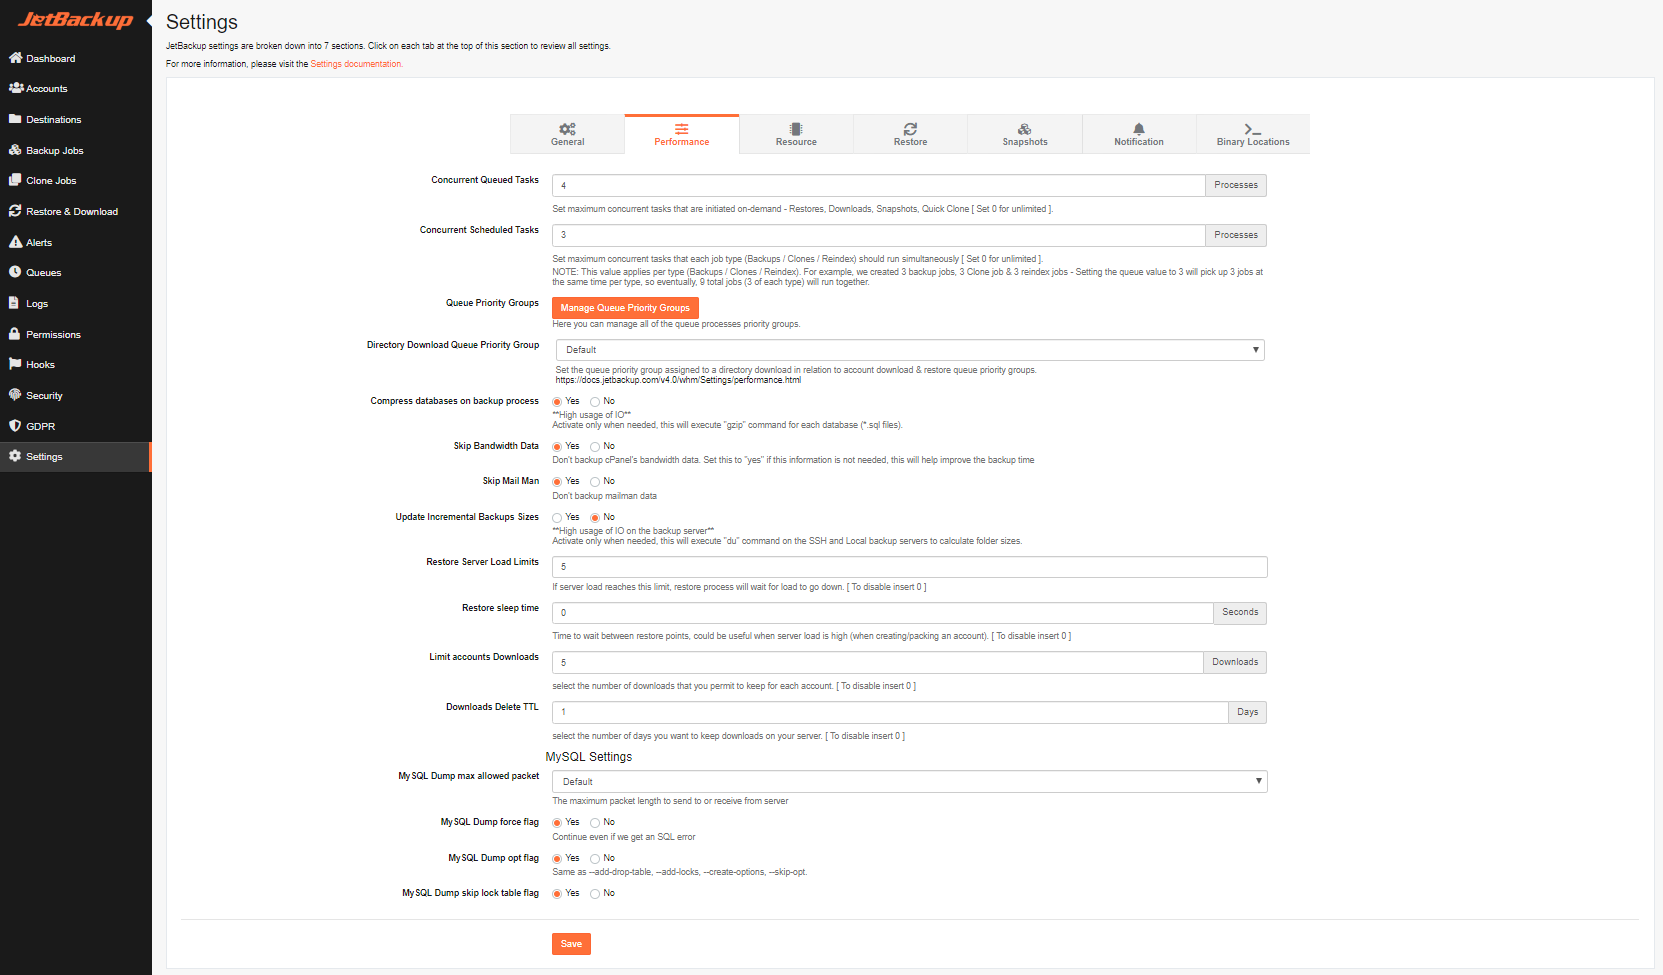
Task: Click the Binary Locations terminal icon
Action: [x=1253, y=129]
